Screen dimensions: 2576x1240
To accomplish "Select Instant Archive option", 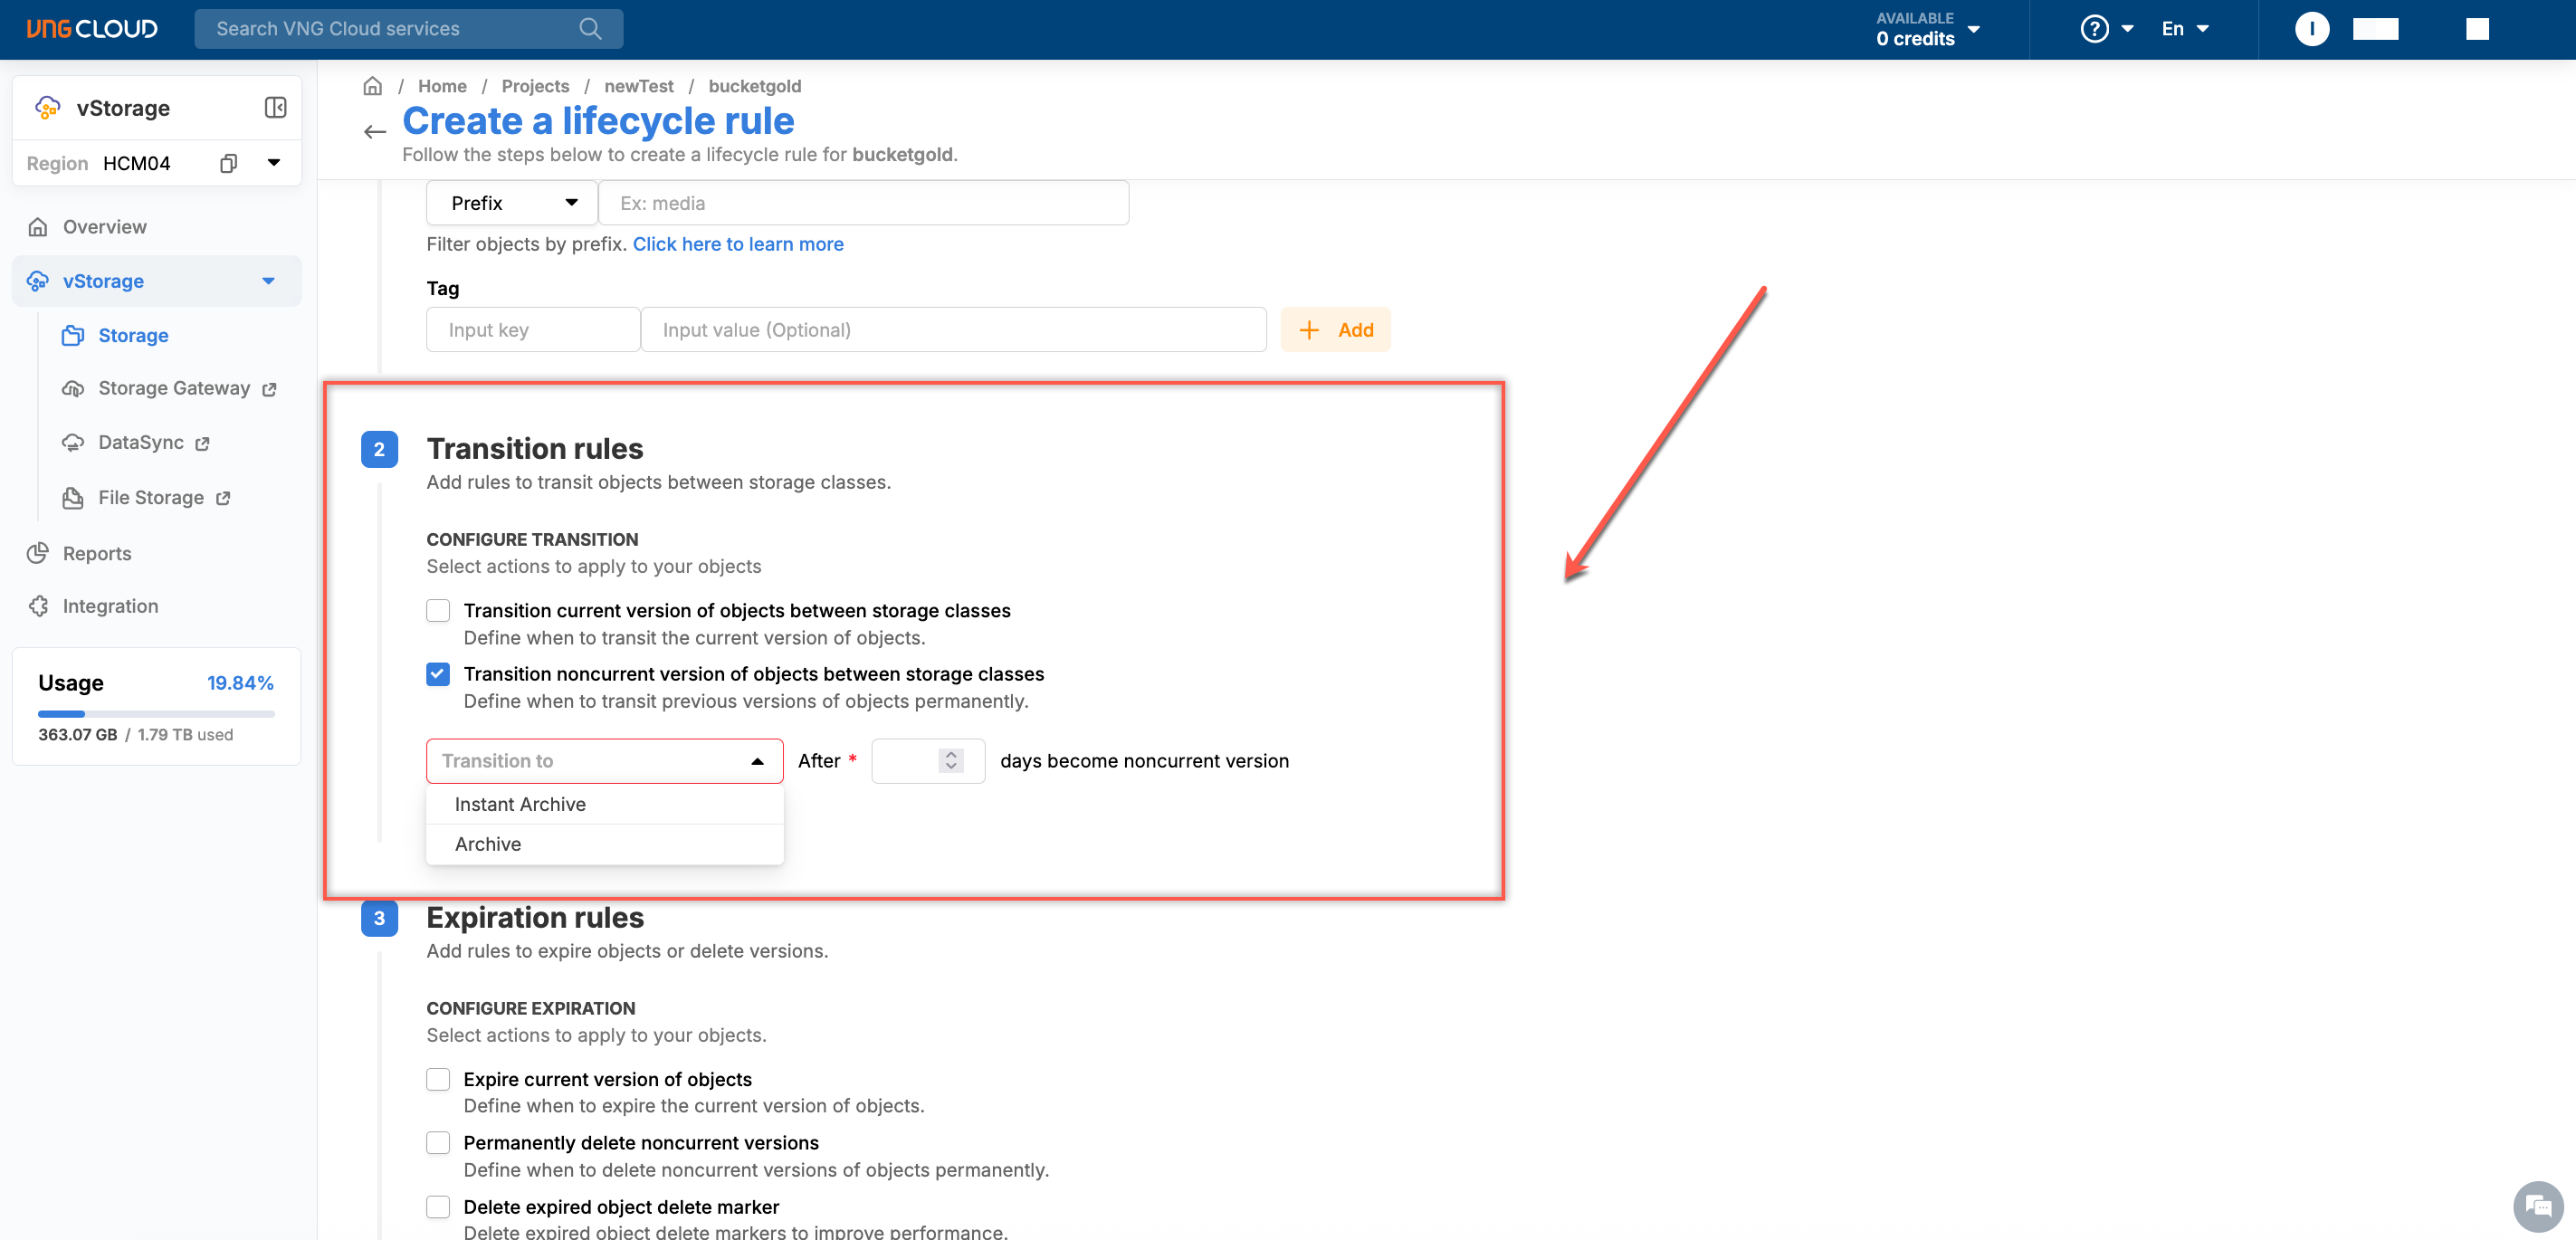I will (x=520, y=804).
